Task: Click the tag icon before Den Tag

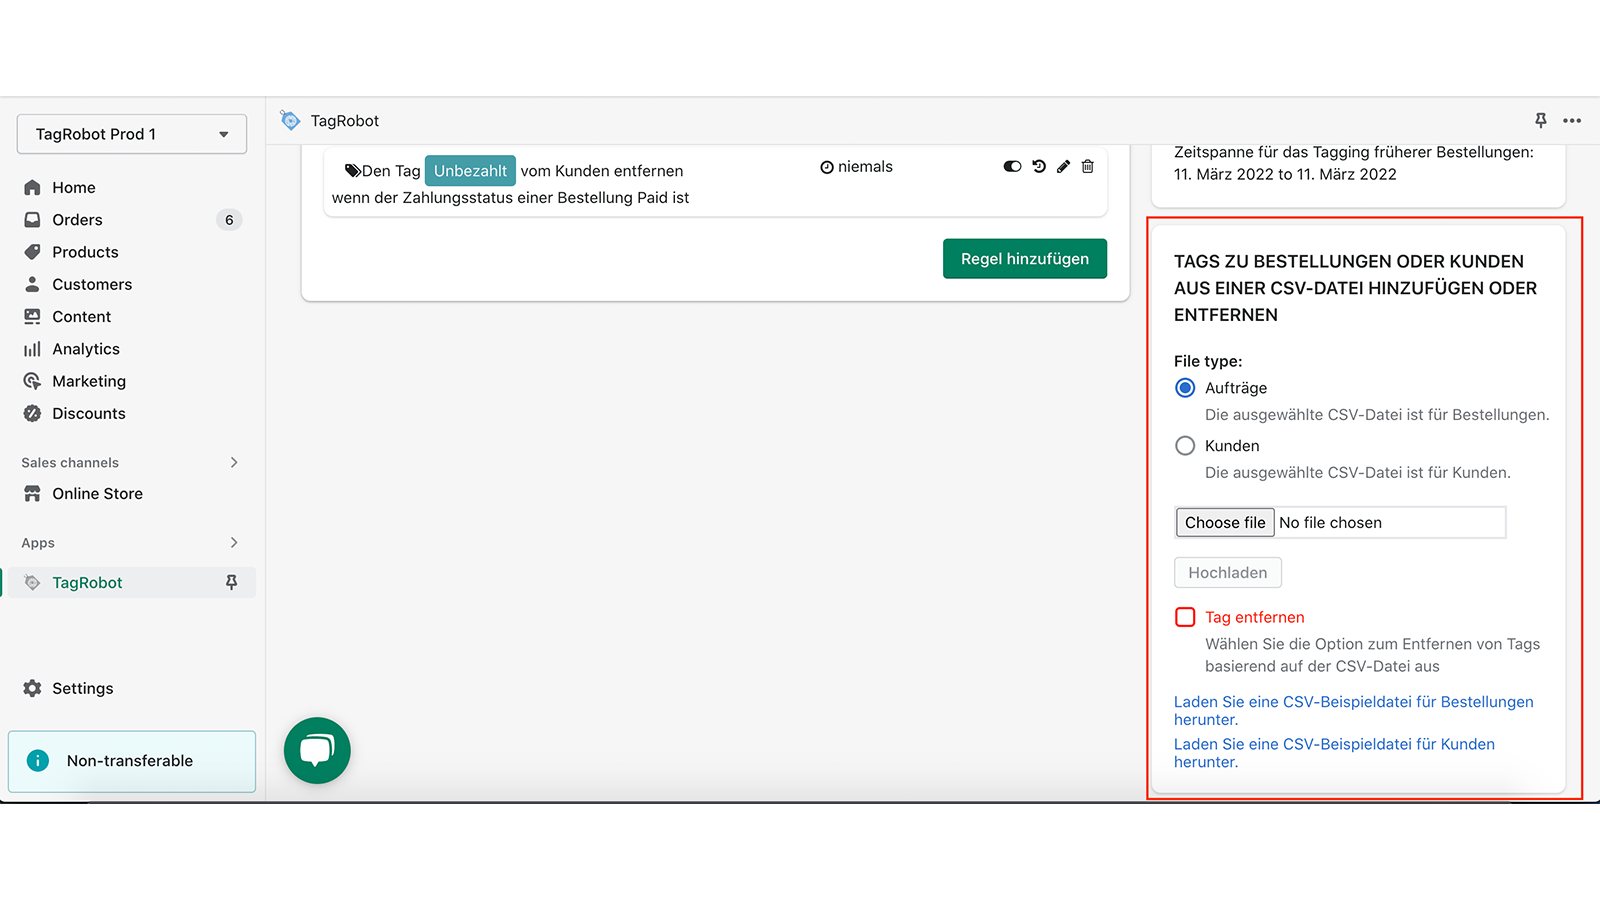Action: tap(352, 171)
